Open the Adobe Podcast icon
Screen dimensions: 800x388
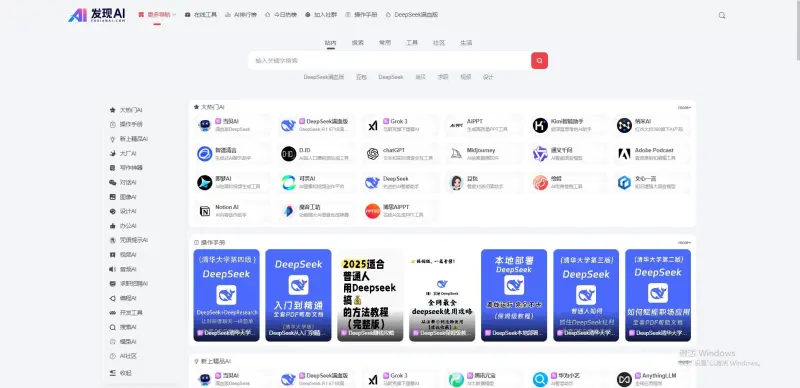624,154
